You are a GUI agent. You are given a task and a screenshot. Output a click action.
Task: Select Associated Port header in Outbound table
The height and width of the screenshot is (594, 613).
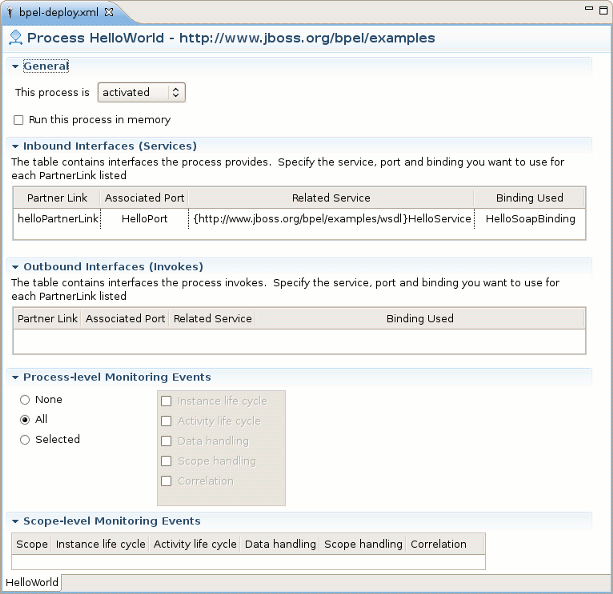pos(125,319)
